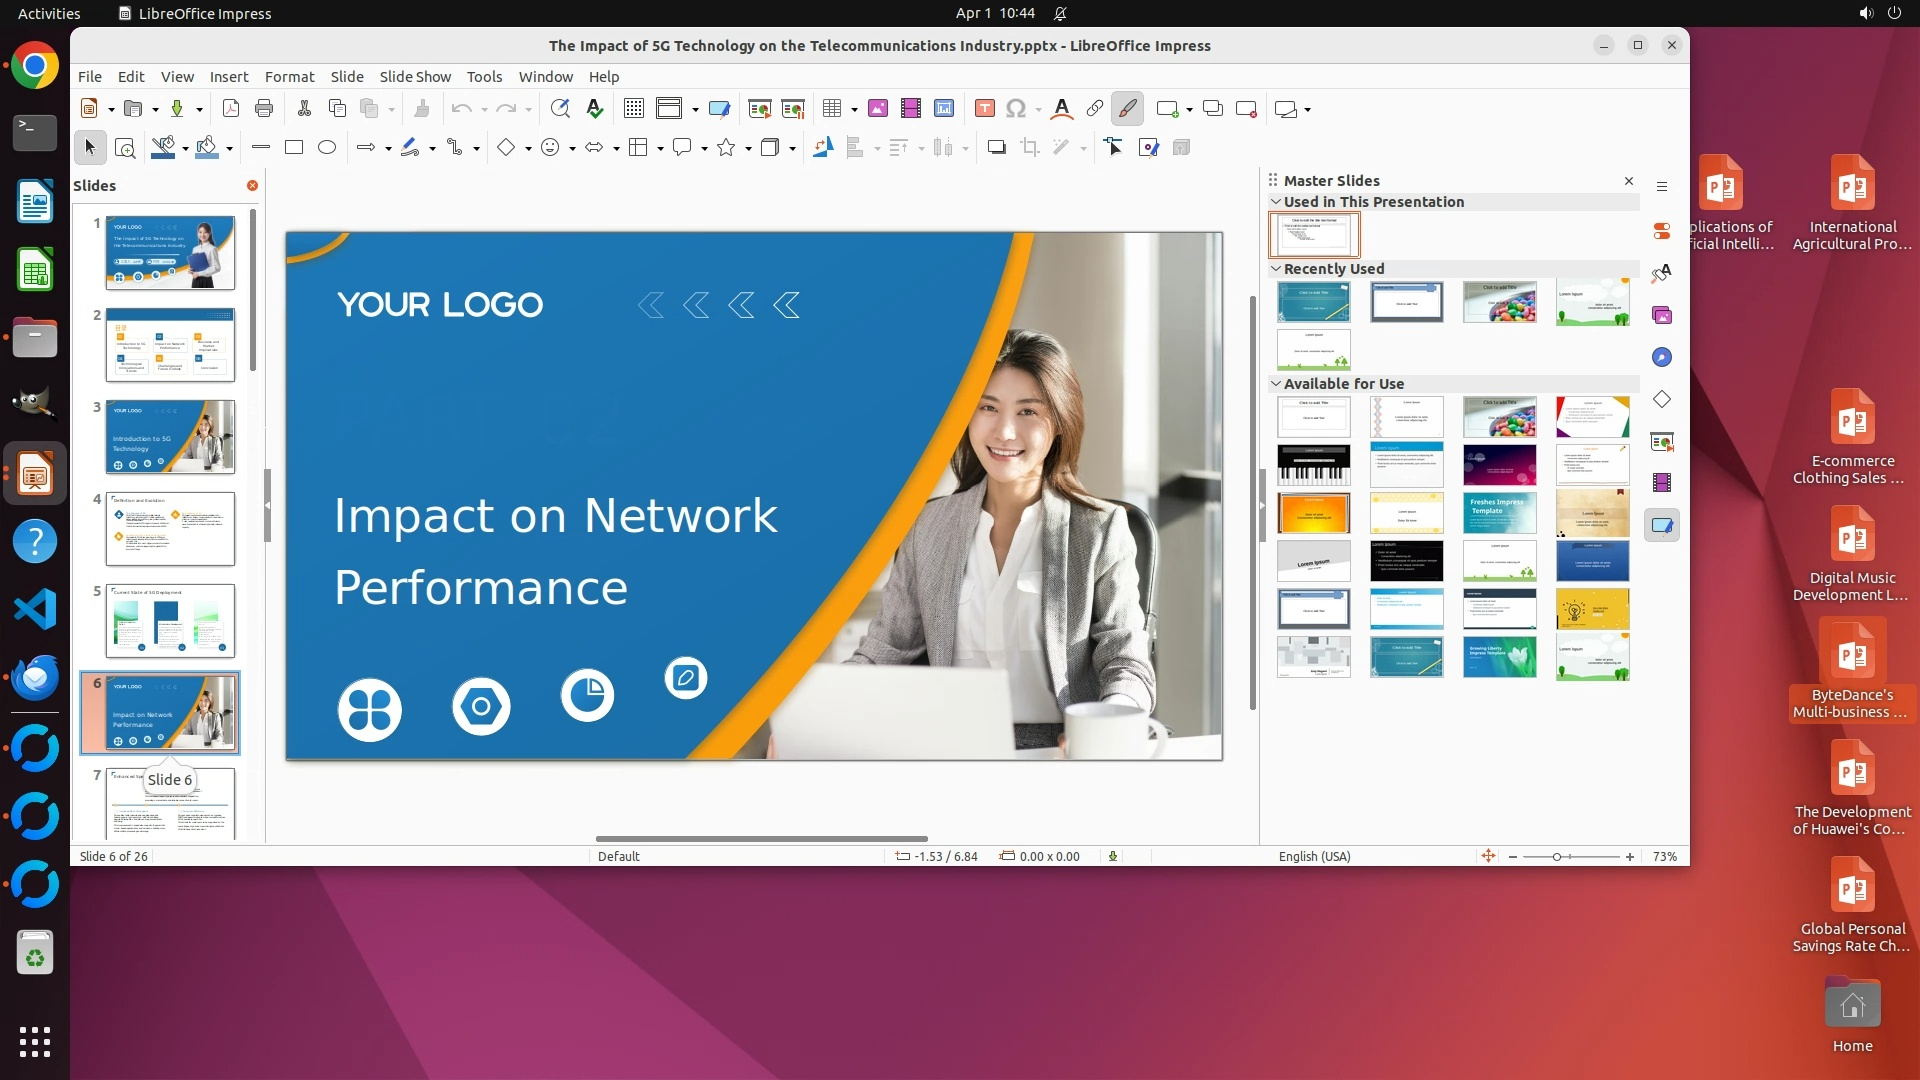Open the Format menu
The height and width of the screenshot is (1080, 1920).
pyautogui.click(x=289, y=77)
